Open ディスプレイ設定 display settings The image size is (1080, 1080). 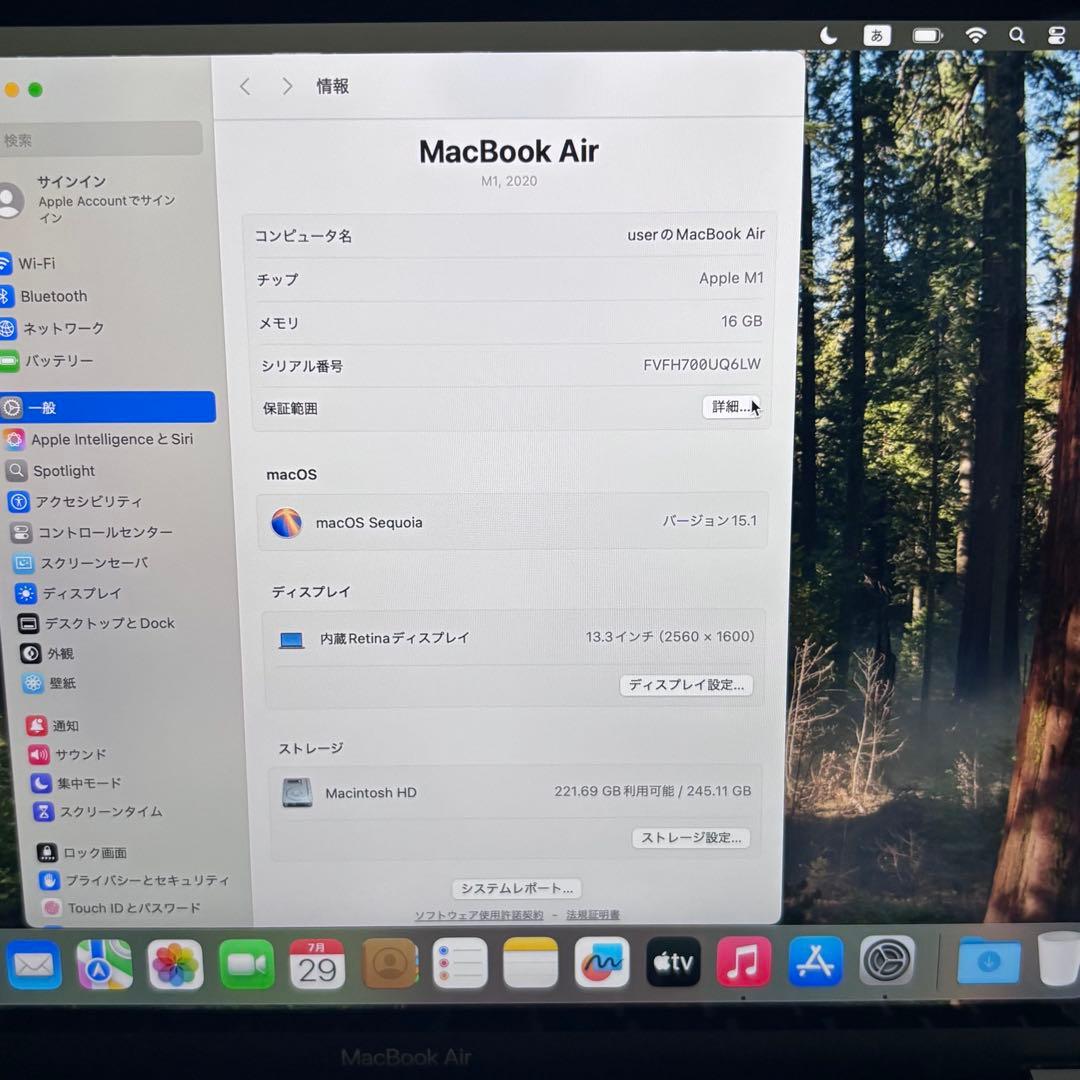tap(686, 685)
